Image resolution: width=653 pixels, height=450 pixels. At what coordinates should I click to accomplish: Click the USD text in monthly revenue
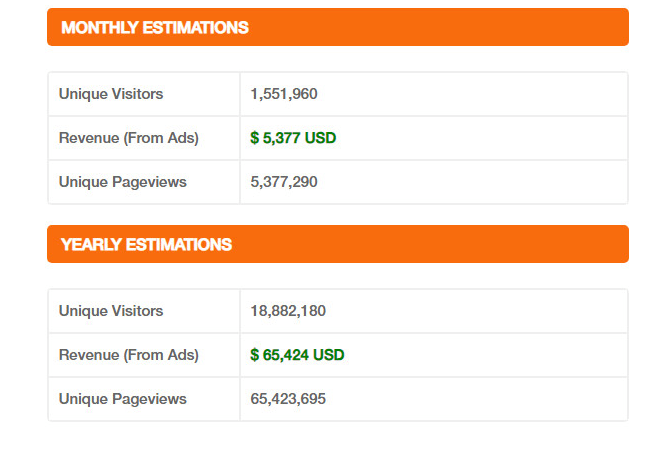(x=320, y=138)
